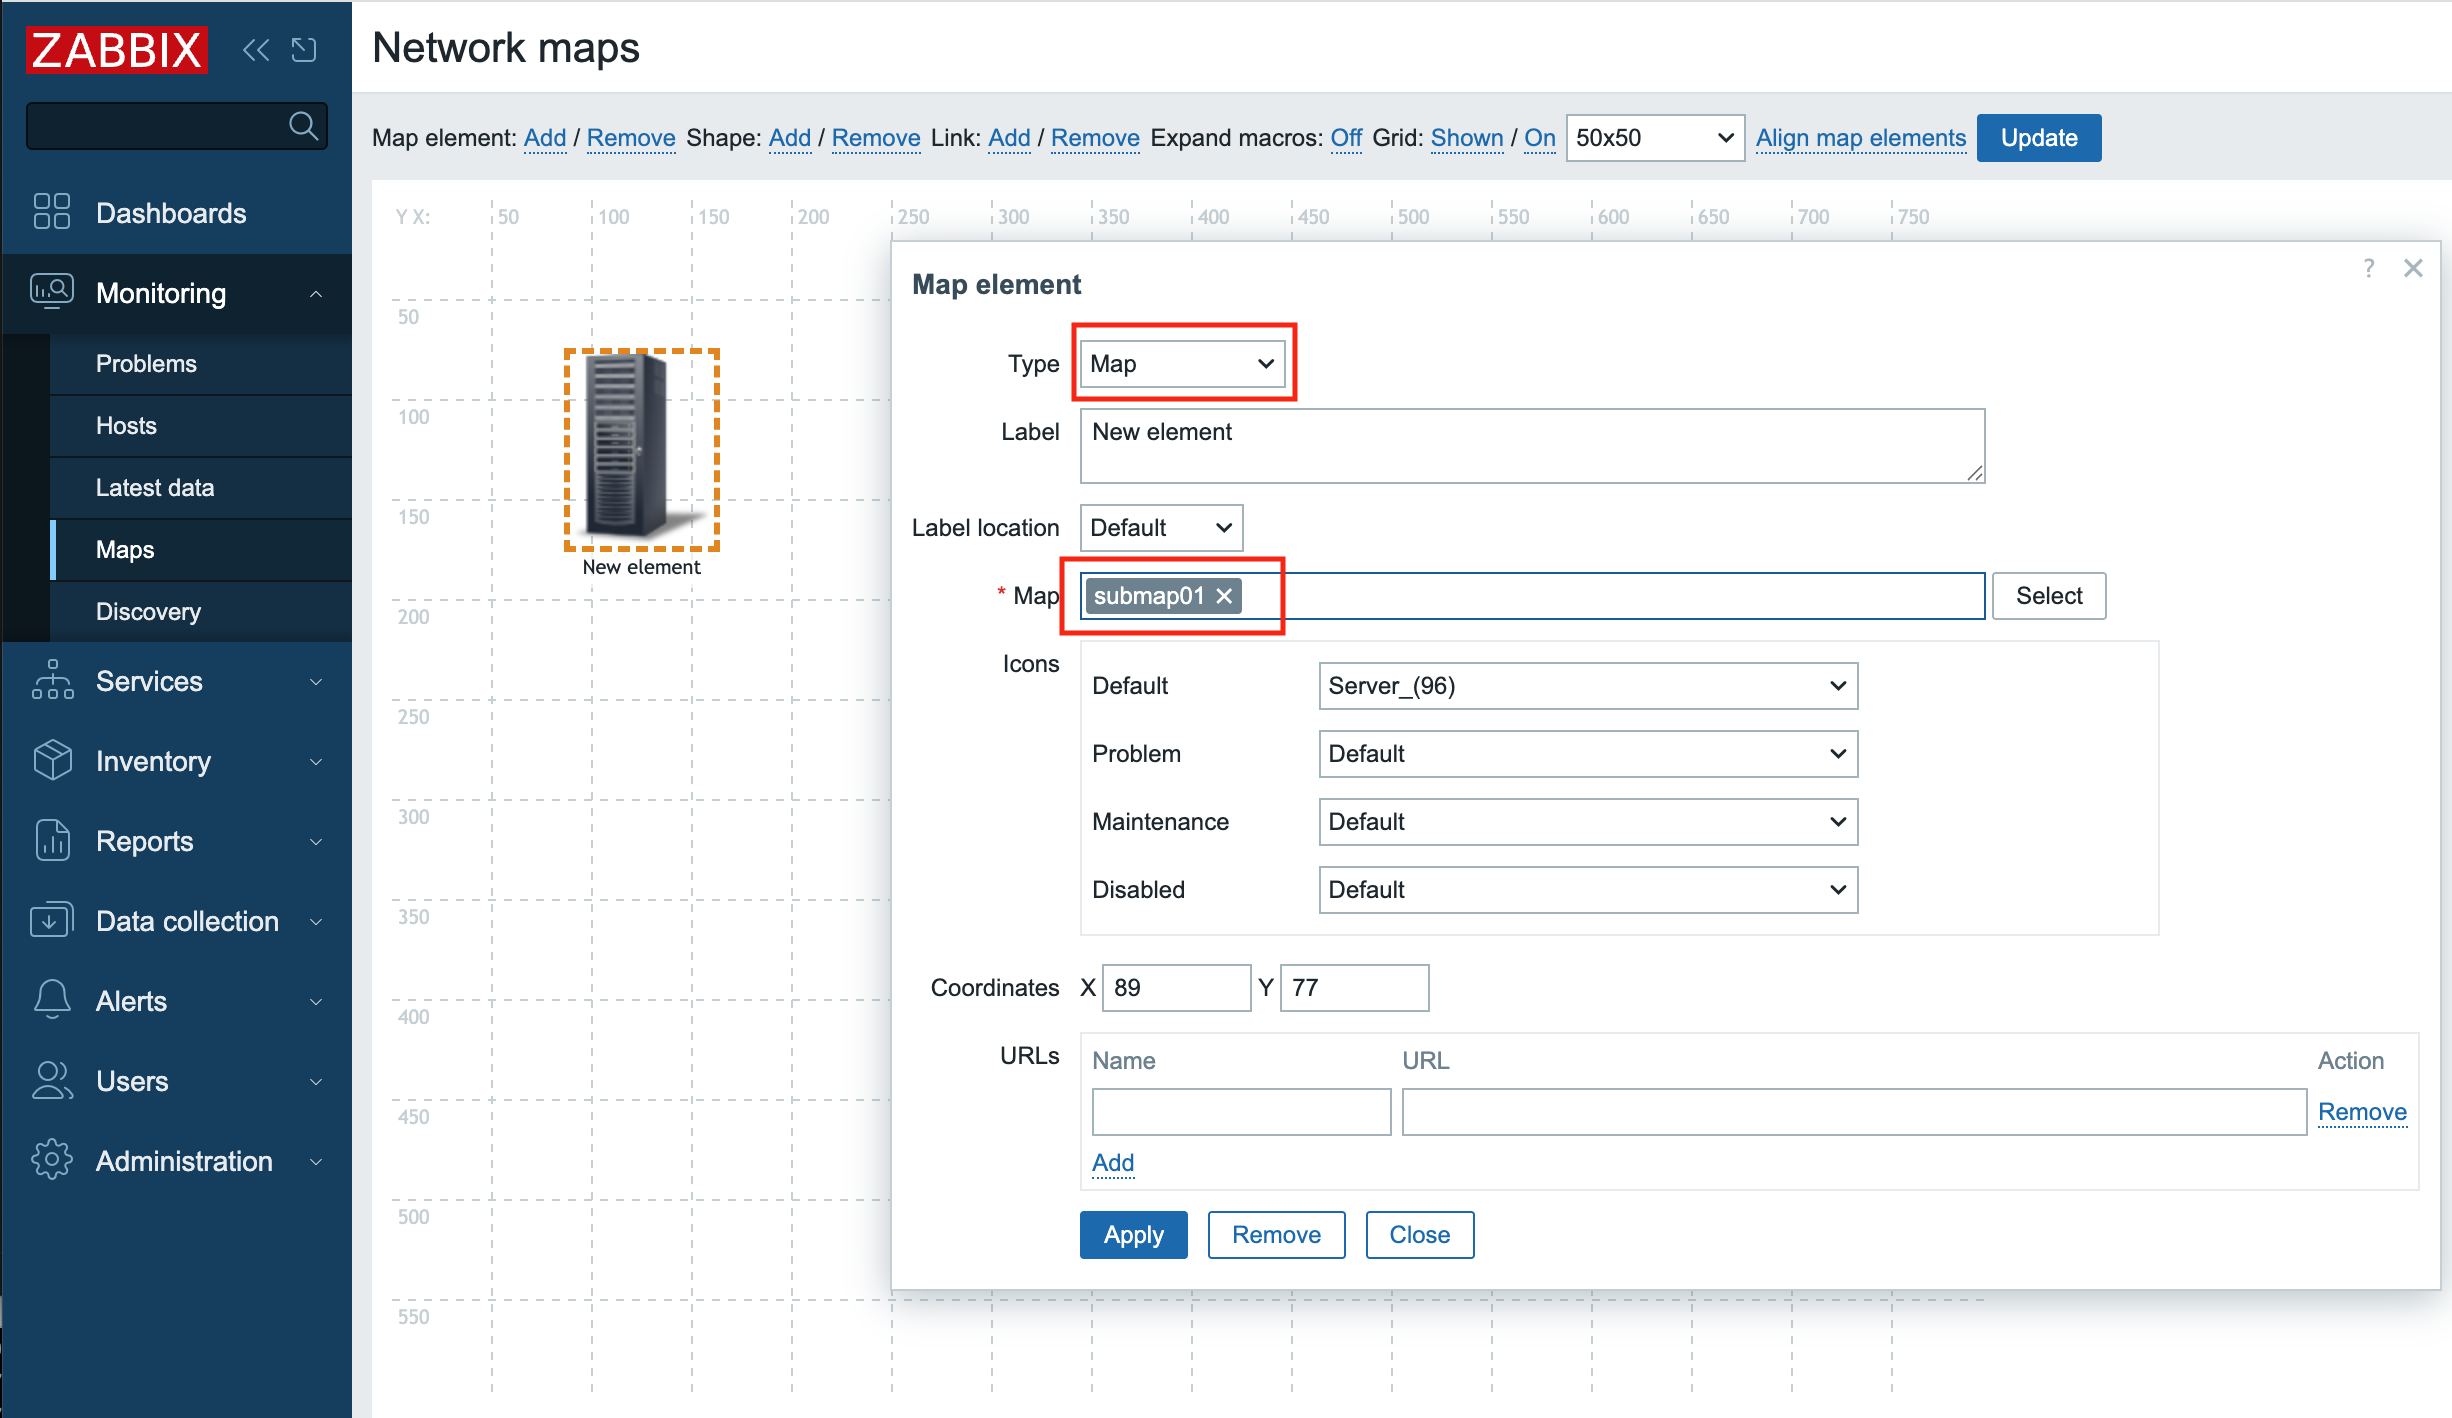Expand the Inventory menu chevron
The image size is (2452, 1418).
[316, 762]
